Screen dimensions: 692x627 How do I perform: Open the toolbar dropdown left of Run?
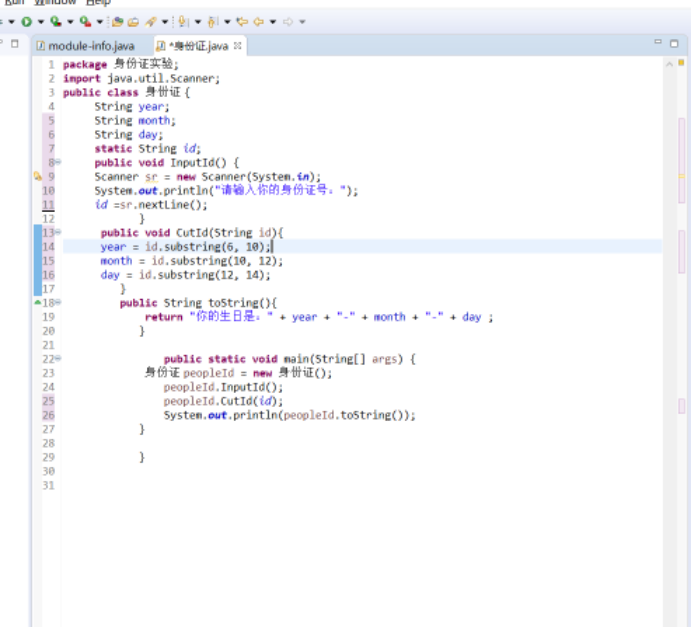tap(11, 21)
